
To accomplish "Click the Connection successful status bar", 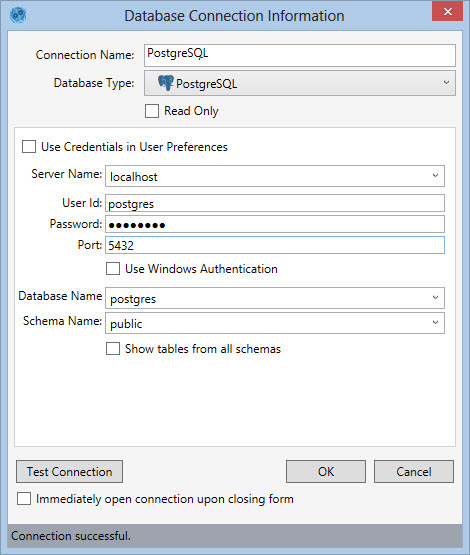I will pyautogui.click(x=235, y=536).
